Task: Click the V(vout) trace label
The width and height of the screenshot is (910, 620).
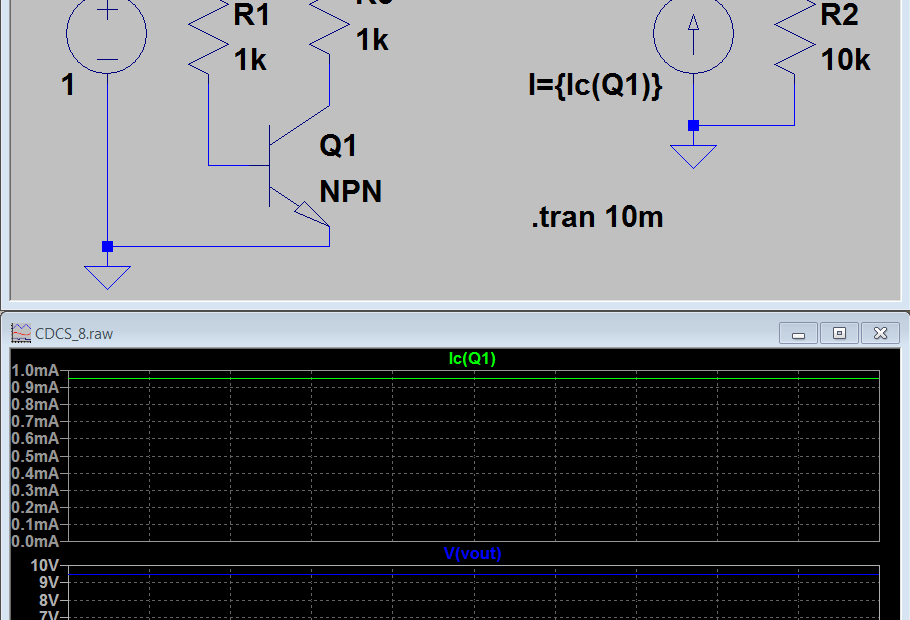Action: [472, 553]
